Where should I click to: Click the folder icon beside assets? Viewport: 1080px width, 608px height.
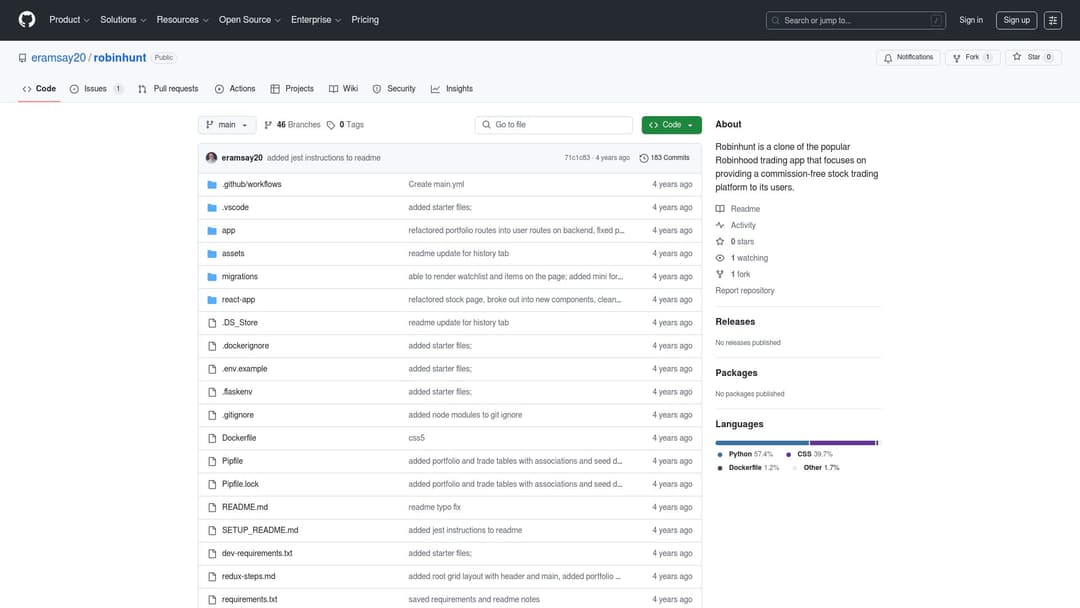click(x=212, y=253)
